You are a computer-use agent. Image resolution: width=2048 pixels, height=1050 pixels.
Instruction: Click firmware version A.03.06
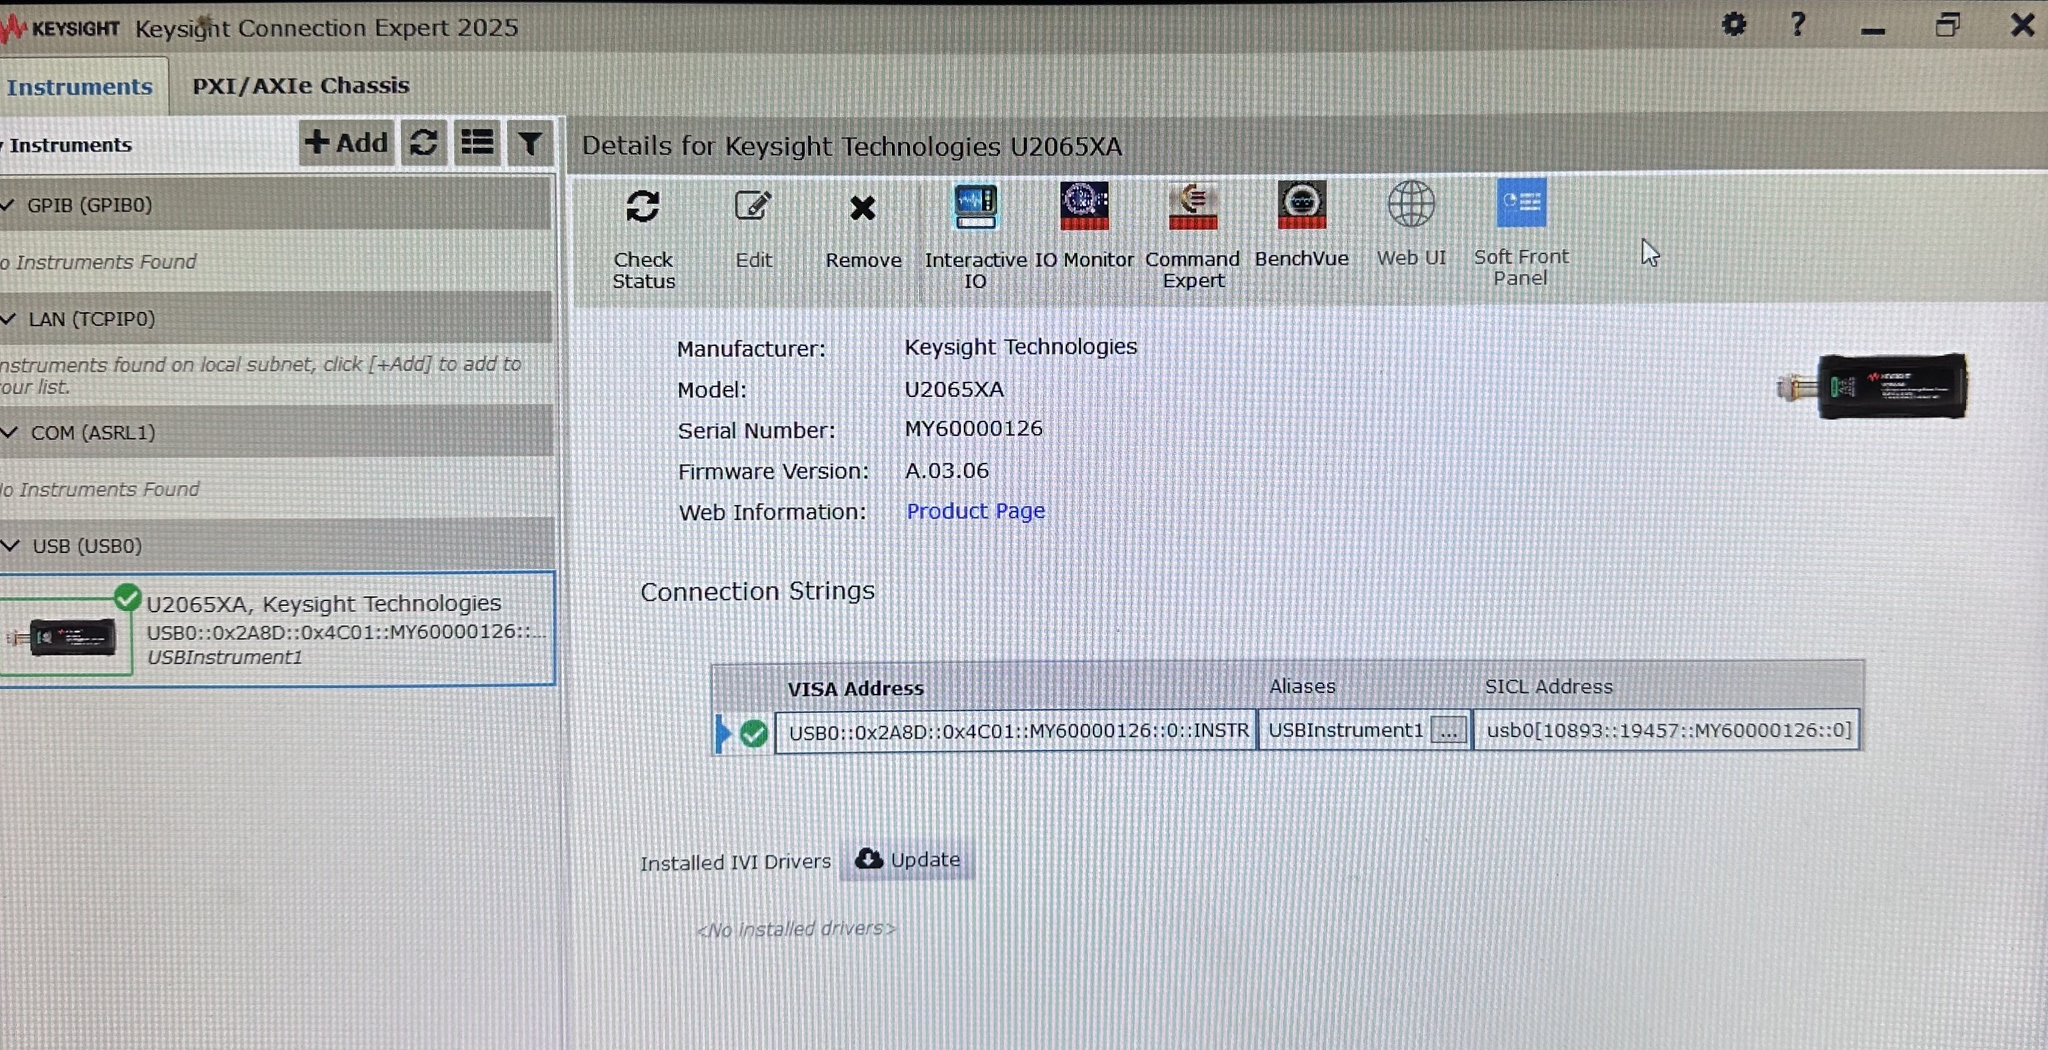point(946,471)
